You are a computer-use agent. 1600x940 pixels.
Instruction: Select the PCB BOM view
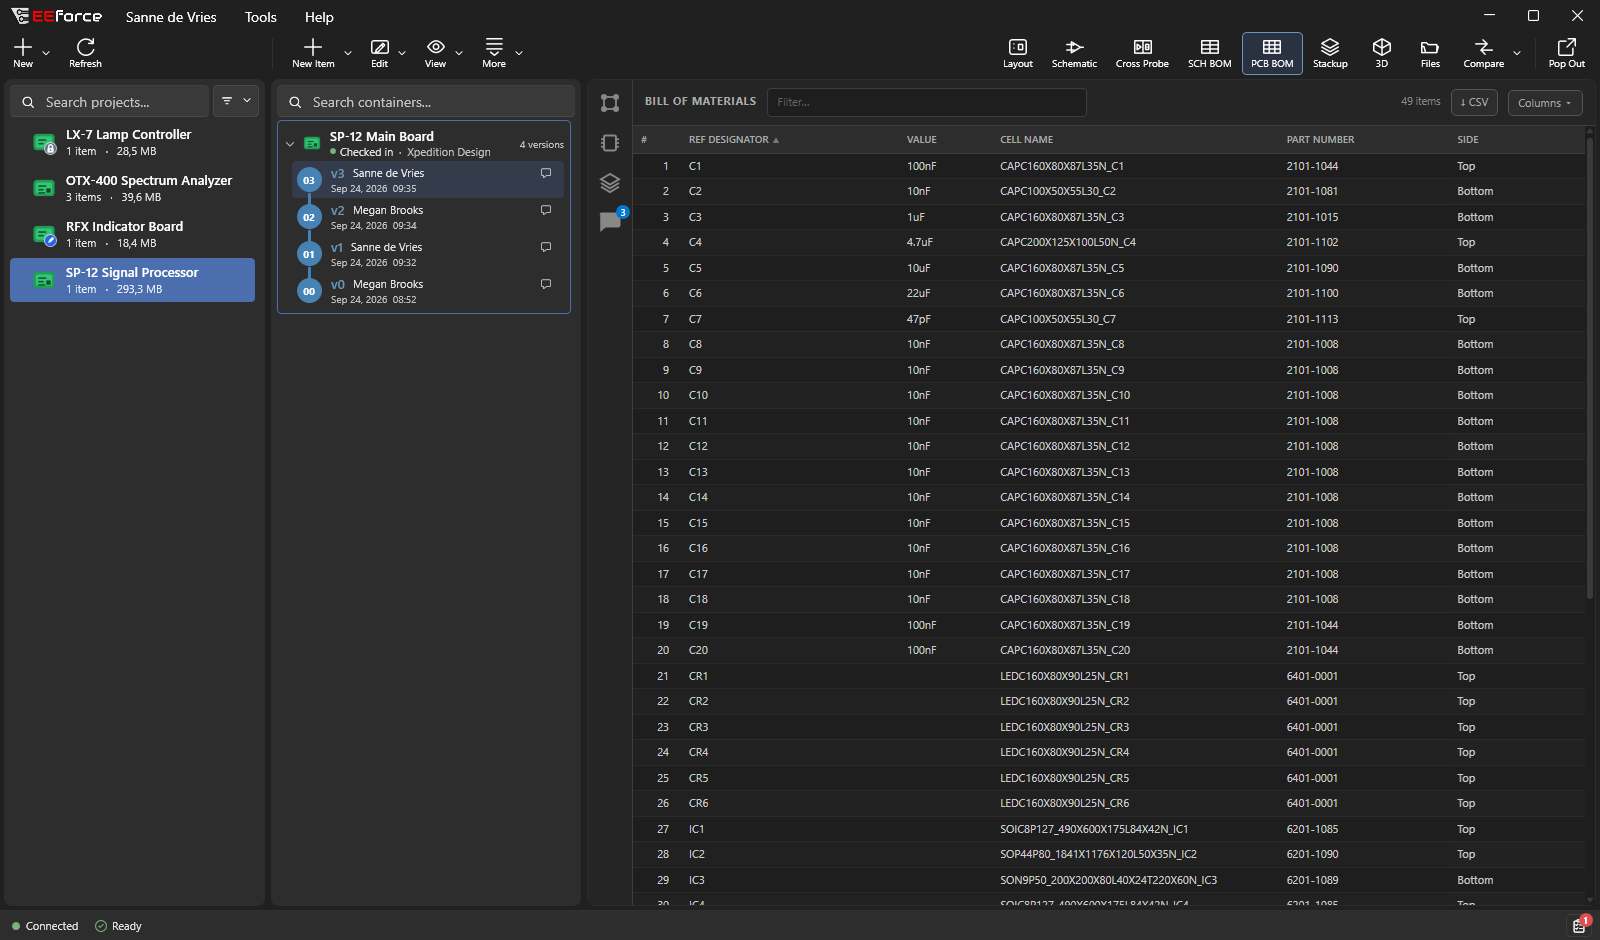click(1272, 53)
